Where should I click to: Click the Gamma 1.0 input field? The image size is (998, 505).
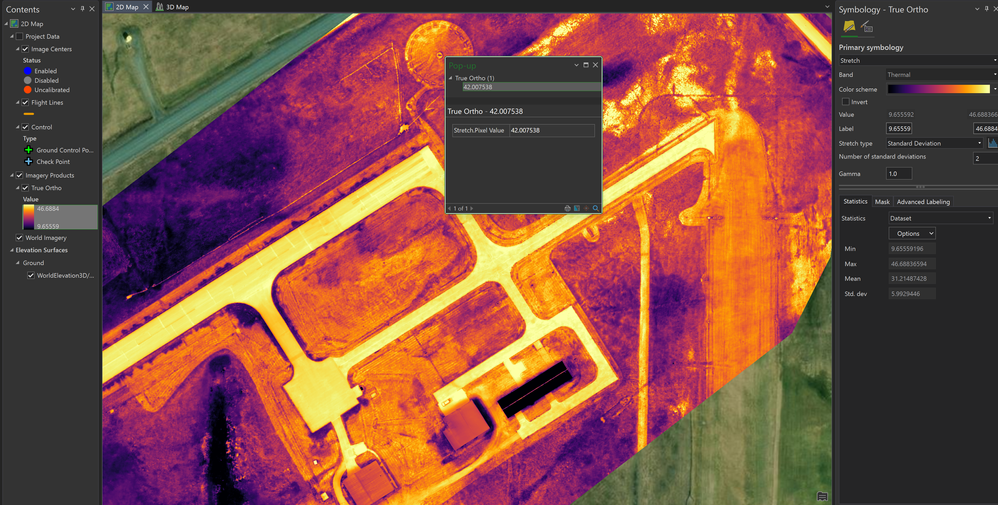coord(899,174)
